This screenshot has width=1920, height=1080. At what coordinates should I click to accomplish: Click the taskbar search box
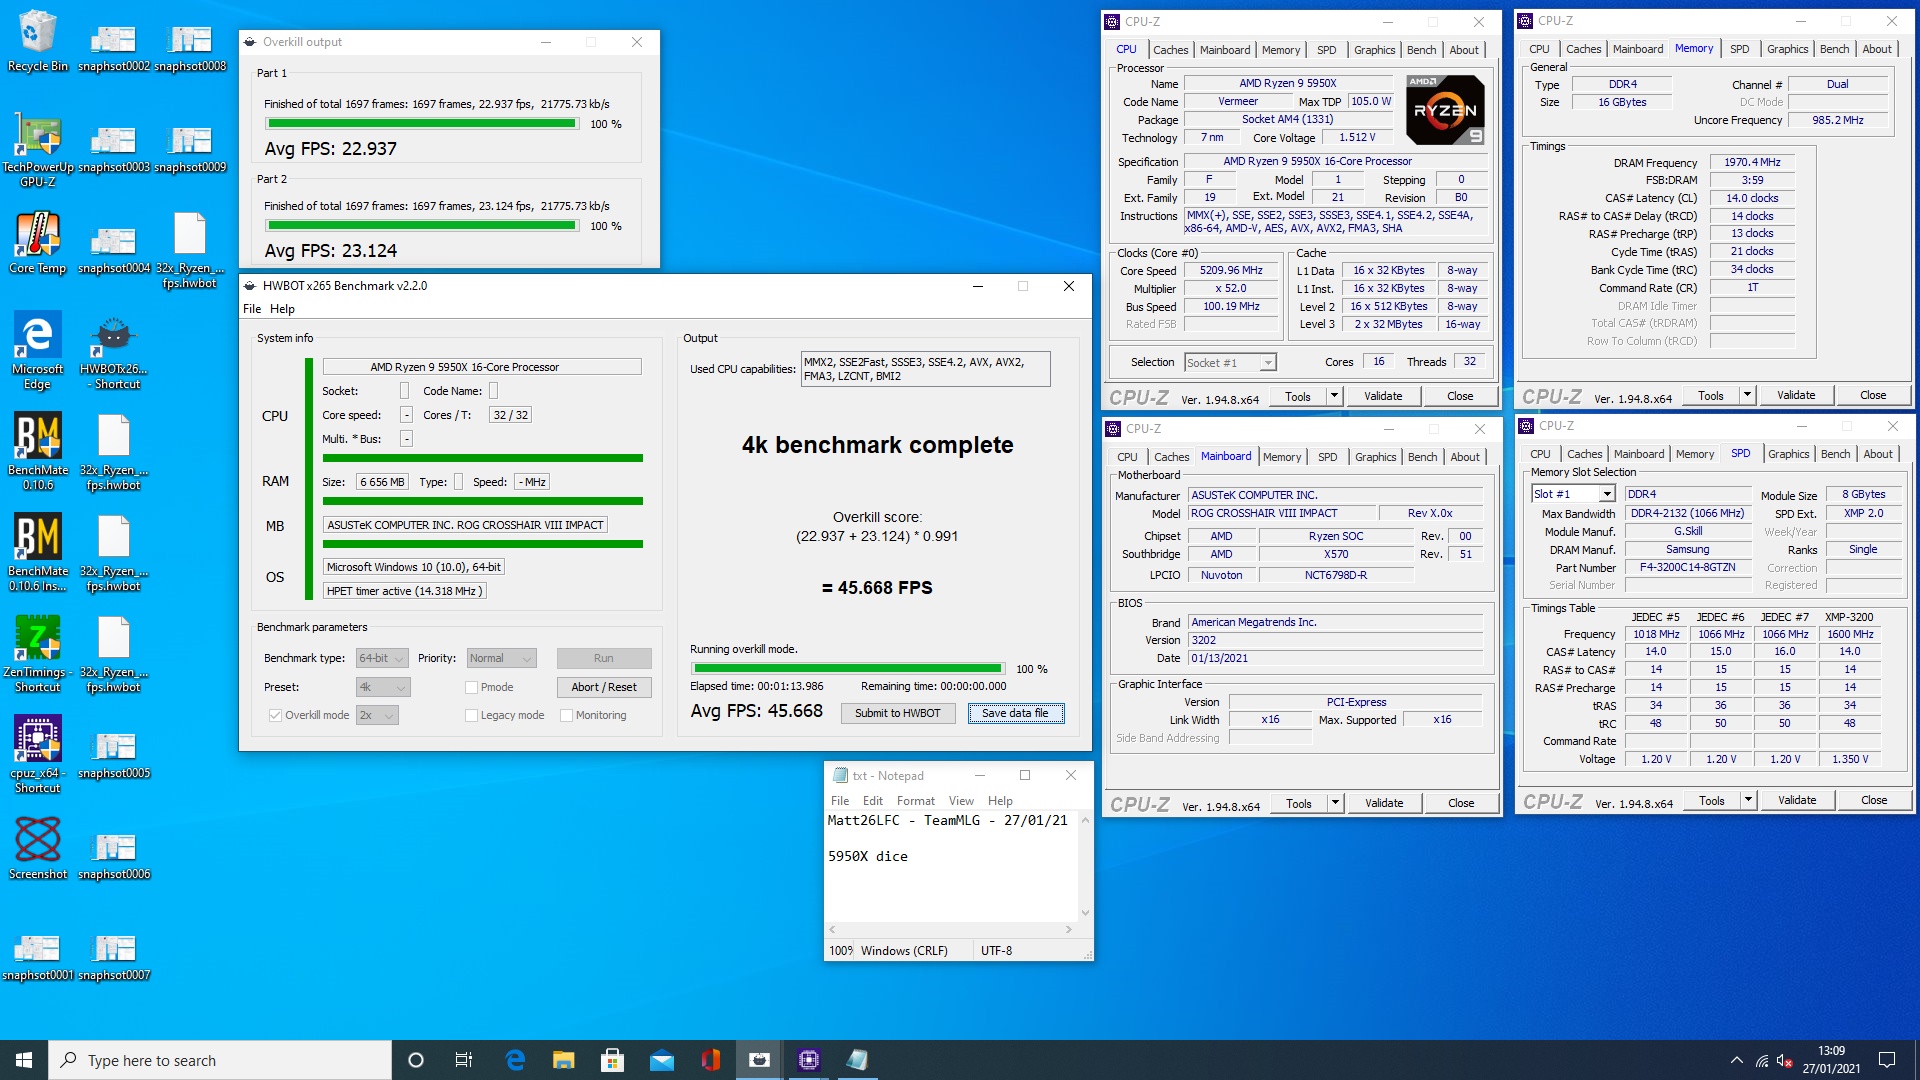point(220,1060)
